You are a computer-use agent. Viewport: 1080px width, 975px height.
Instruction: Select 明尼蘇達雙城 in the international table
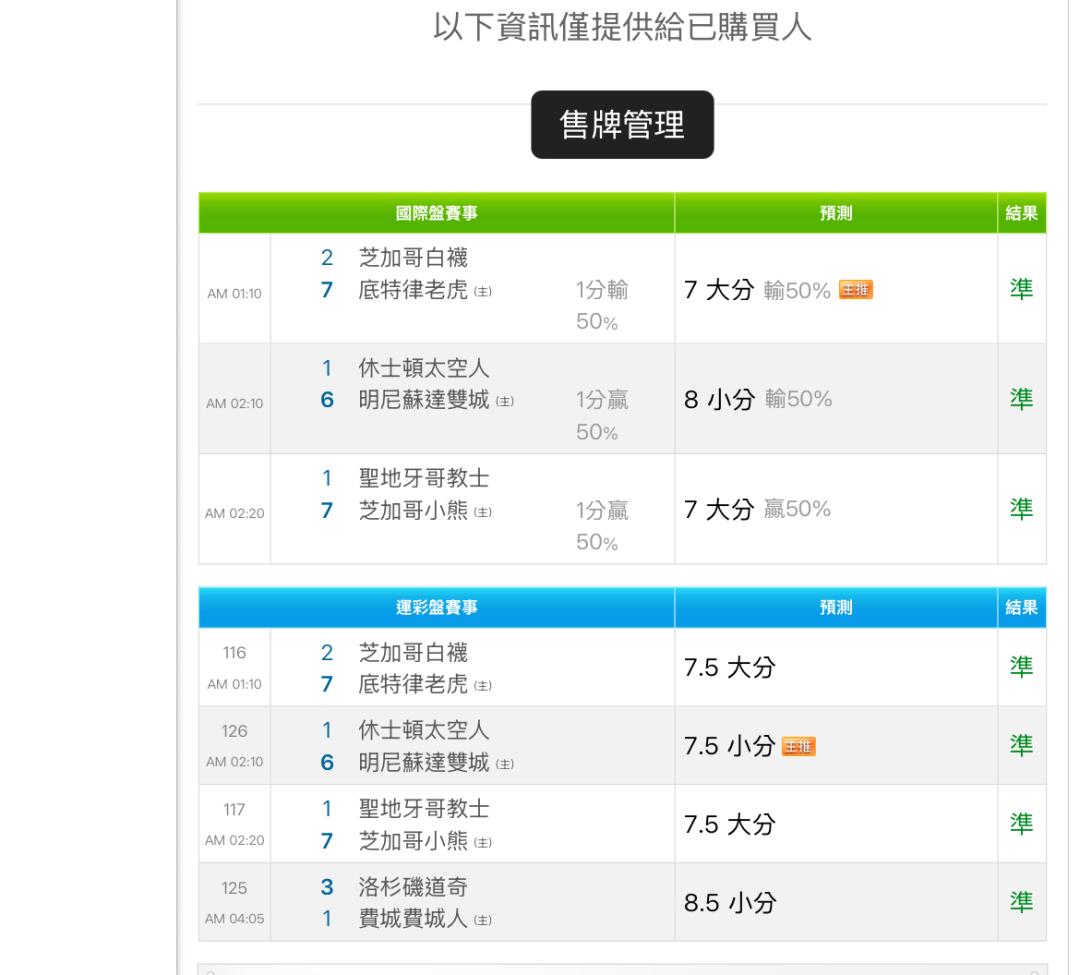pyautogui.click(x=424, y=399)
